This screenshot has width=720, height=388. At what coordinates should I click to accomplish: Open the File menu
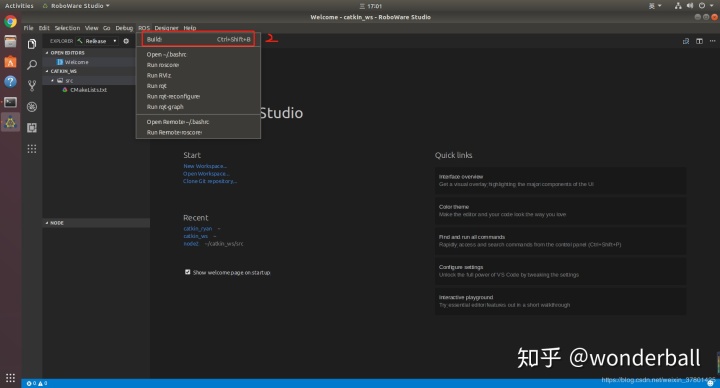pos(28,28)
